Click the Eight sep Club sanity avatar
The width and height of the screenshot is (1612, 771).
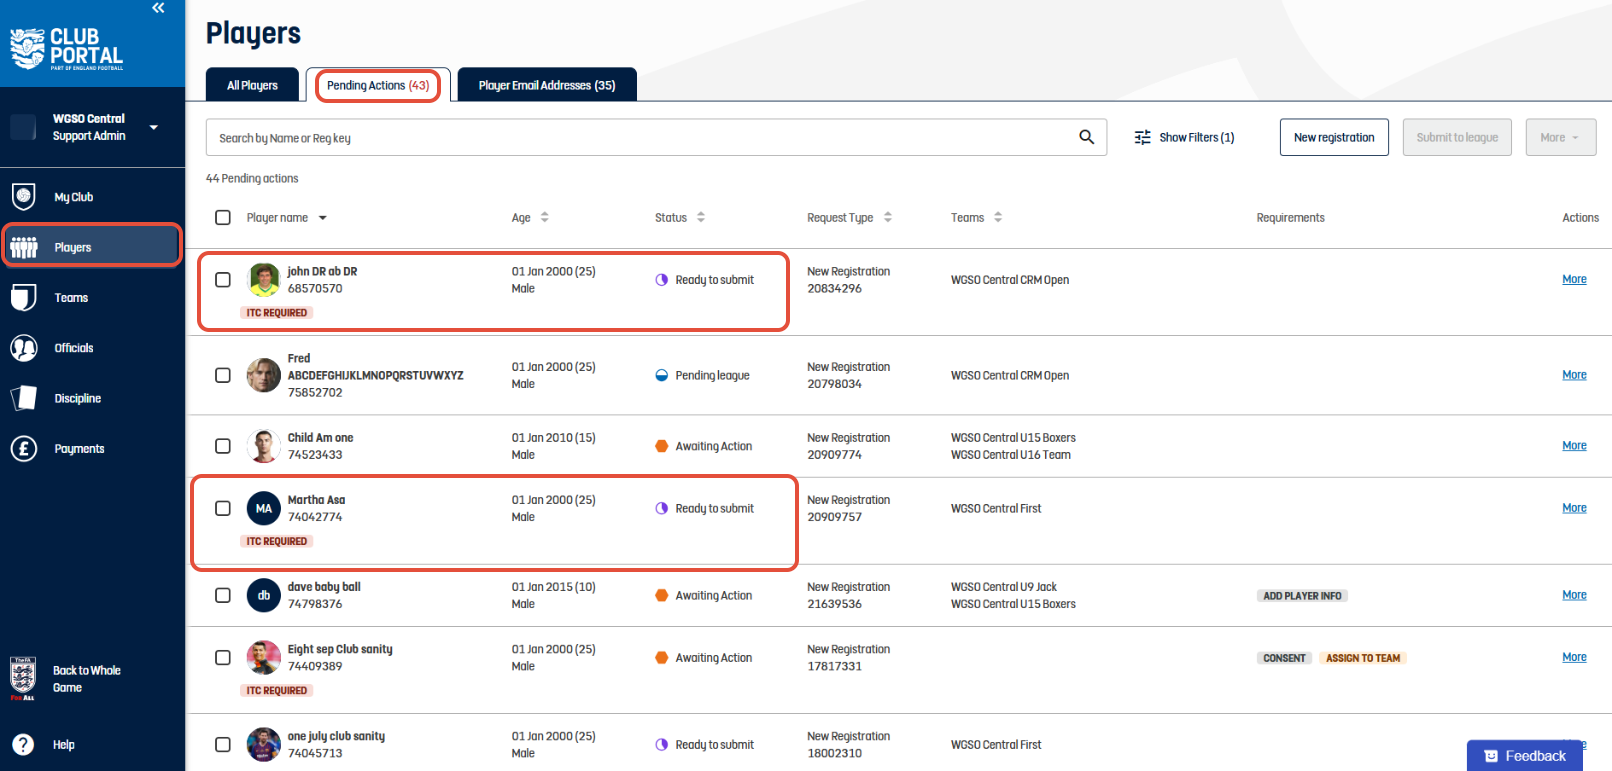[264, 657]
